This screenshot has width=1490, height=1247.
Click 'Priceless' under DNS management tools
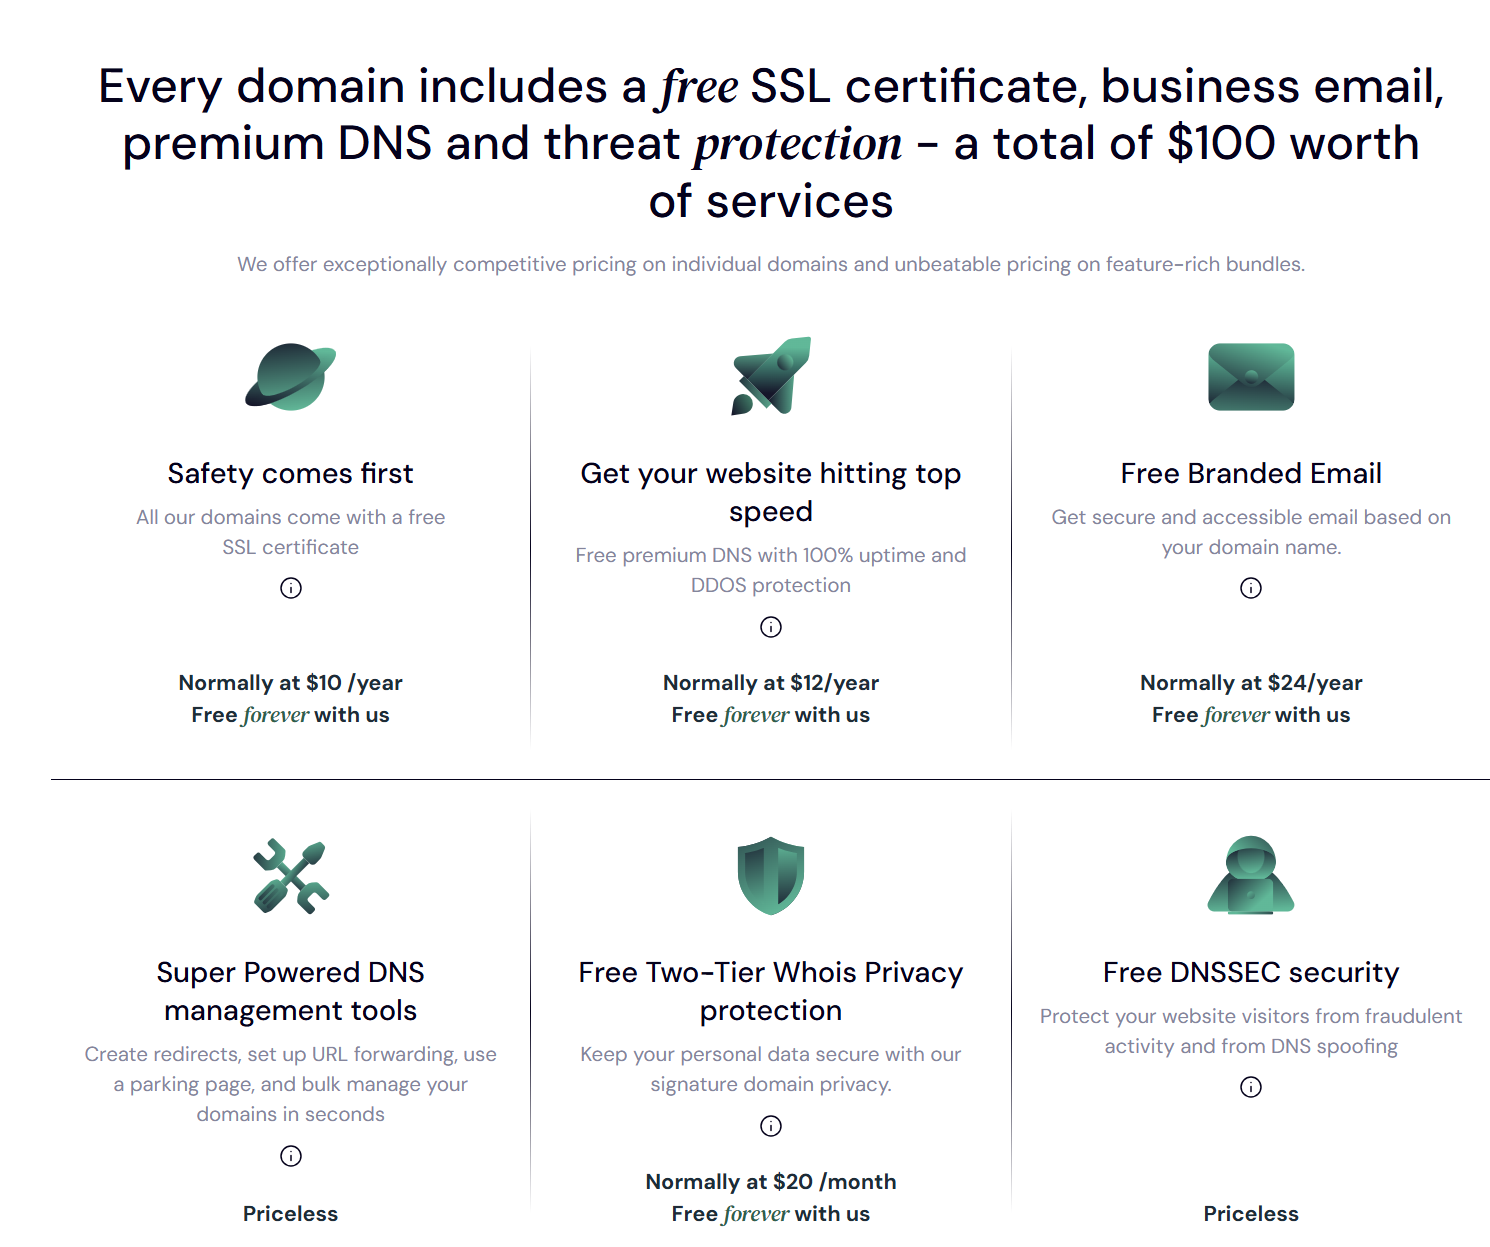pyautogui.click(x=291, y=1214)
